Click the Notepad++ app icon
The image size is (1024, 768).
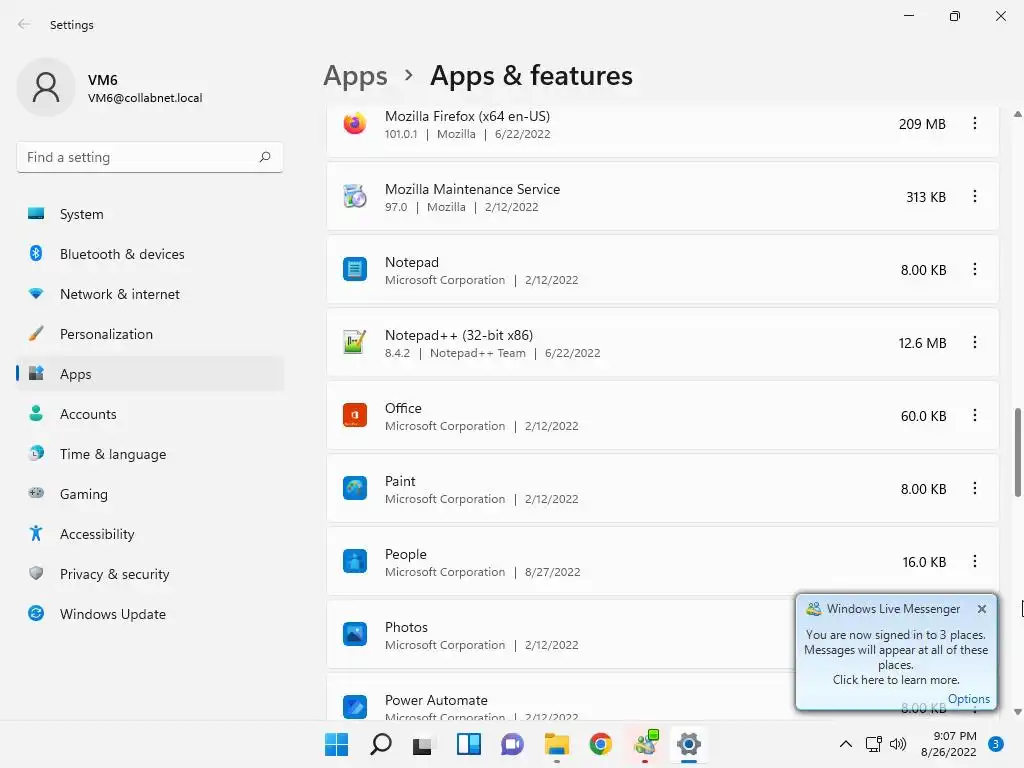tap(355, 342)
